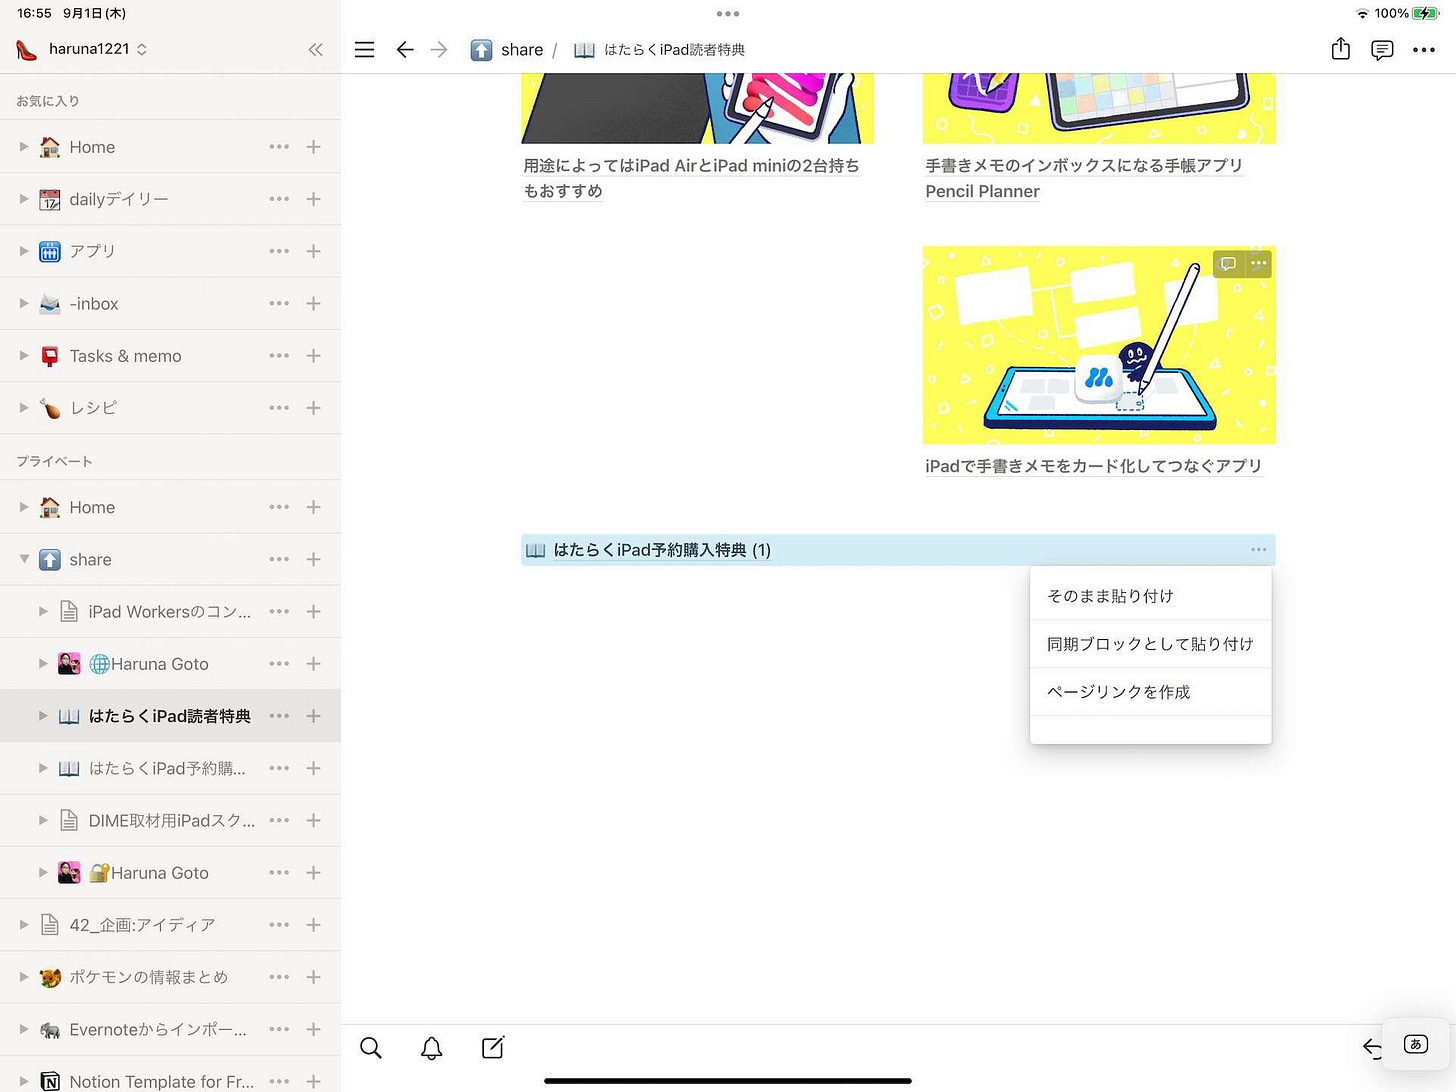Expand Tasks & memo in sidebar
Image resolution: width=1456 pixels, height=1092 pixels.
pos(24,356)
